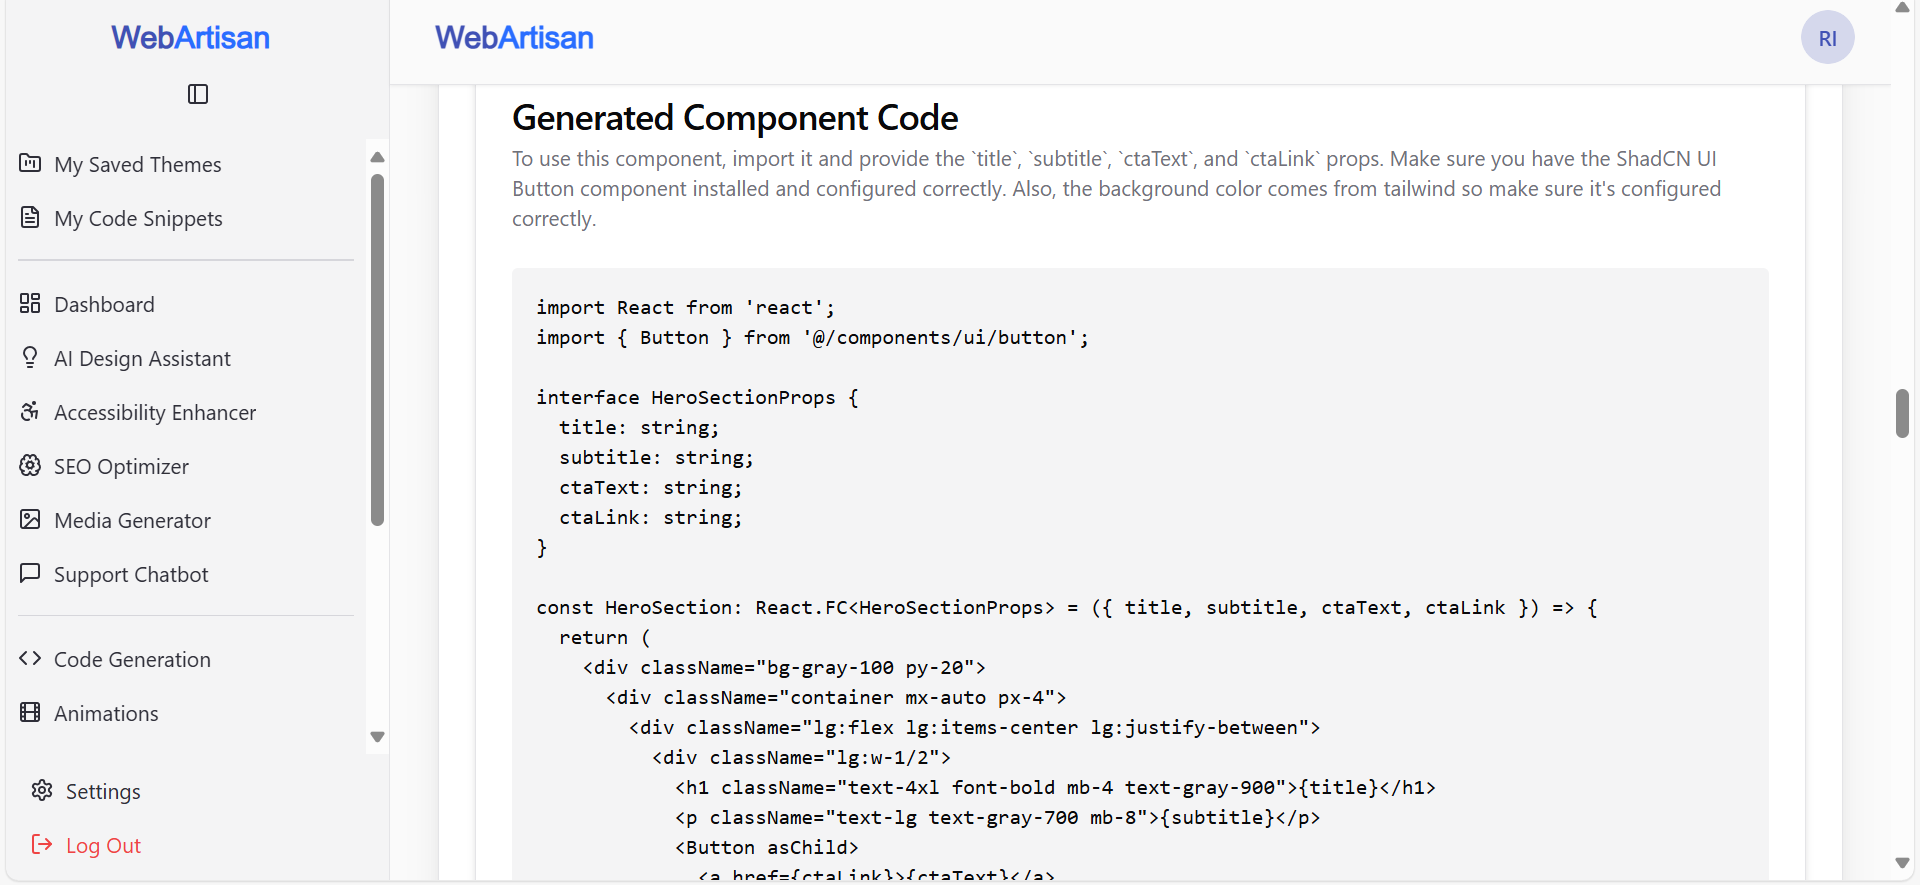Open the Code Generation menu item

click(132, 659)
